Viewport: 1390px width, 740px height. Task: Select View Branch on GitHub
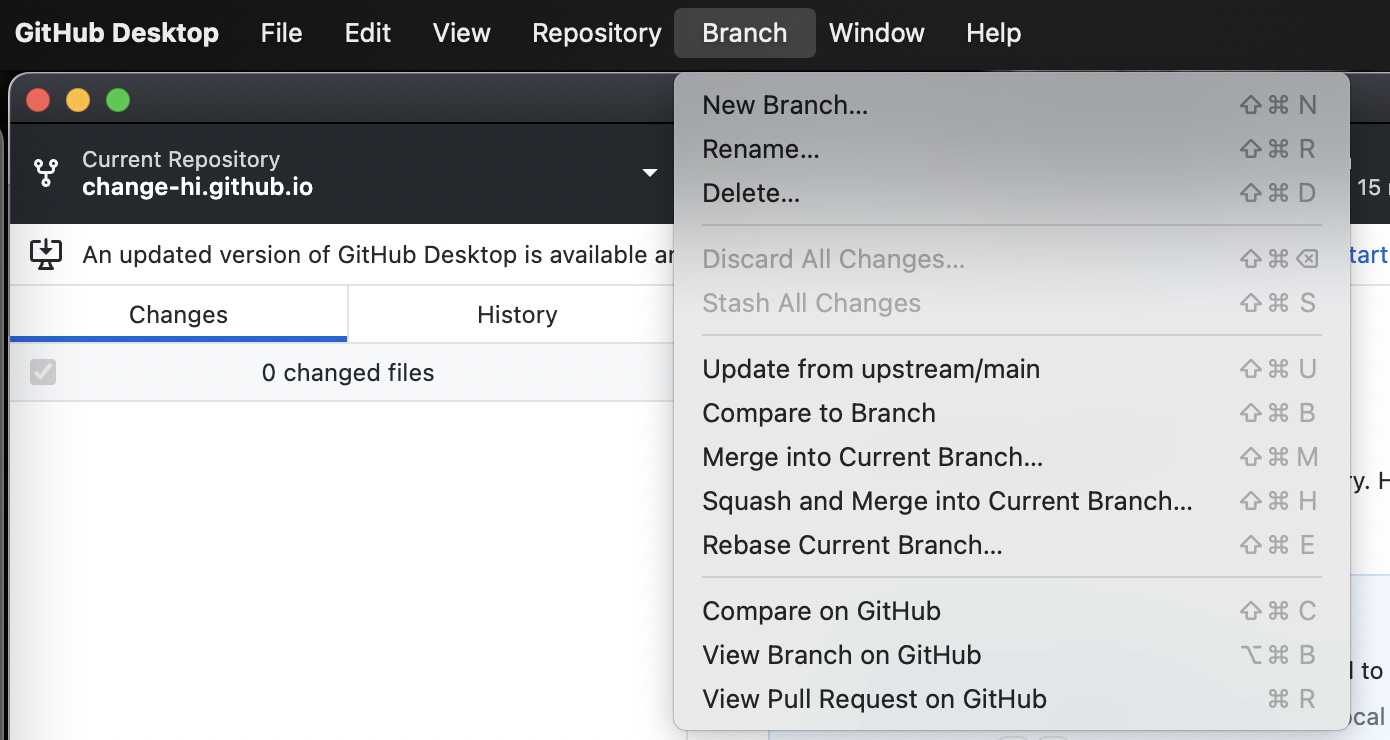tap(1012, 655)
